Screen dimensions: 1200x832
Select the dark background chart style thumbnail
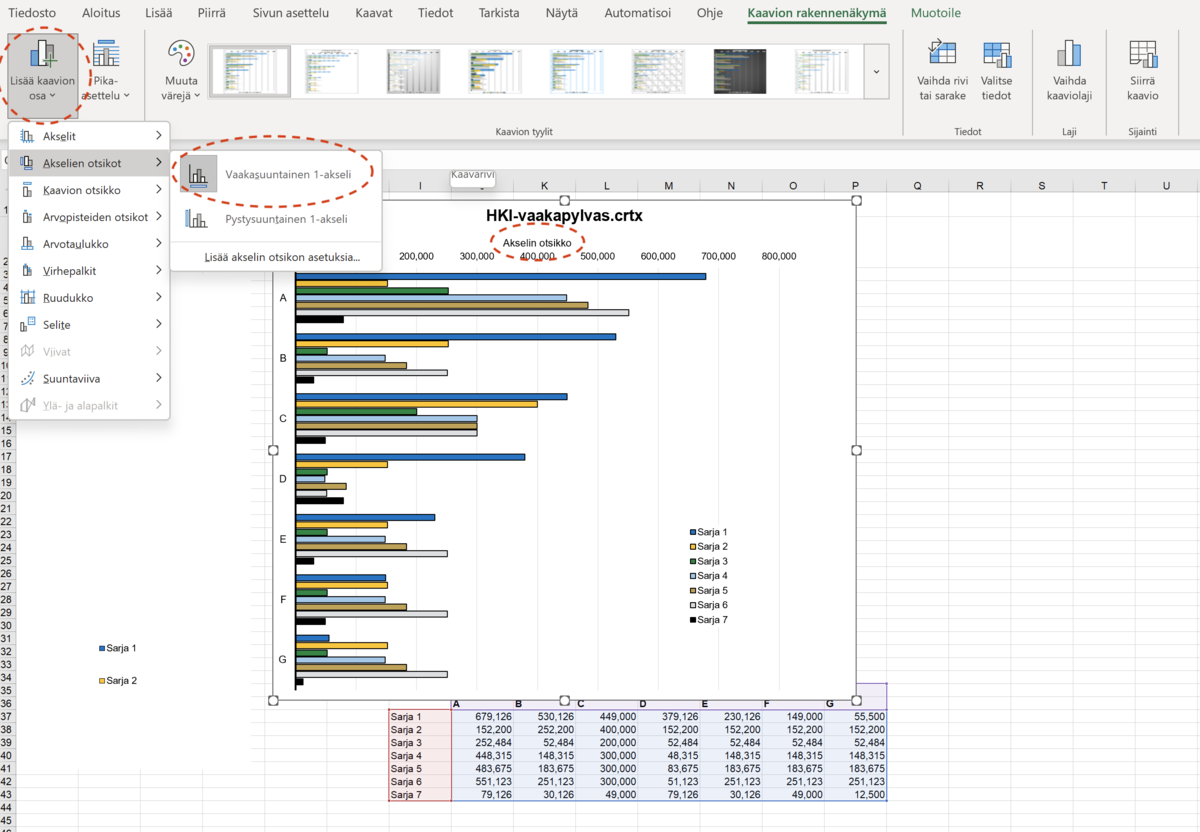click(739, 71)
